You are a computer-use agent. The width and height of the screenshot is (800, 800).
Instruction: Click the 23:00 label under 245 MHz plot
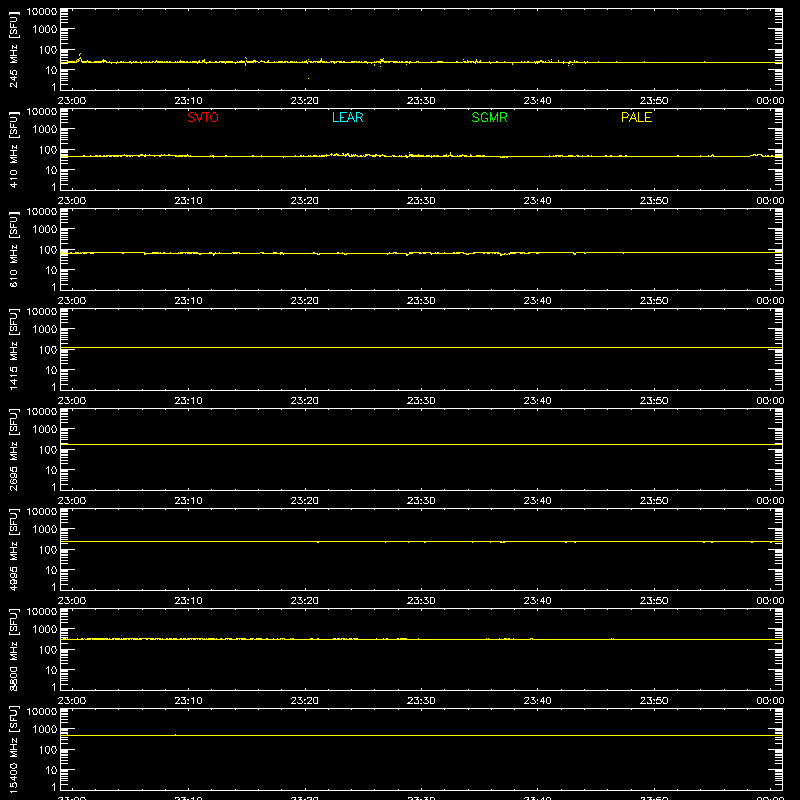click(71, 101)
